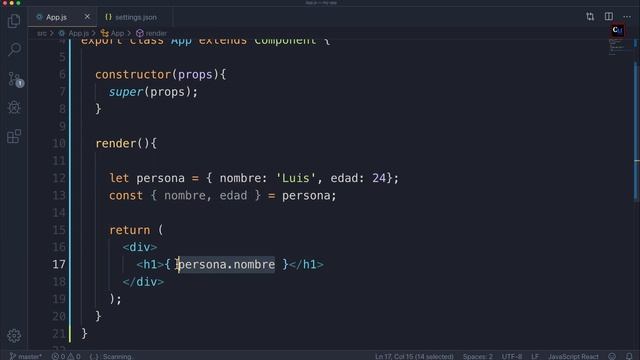Click the master branch in status bar
640x360 pixels.
coord(26,356)
